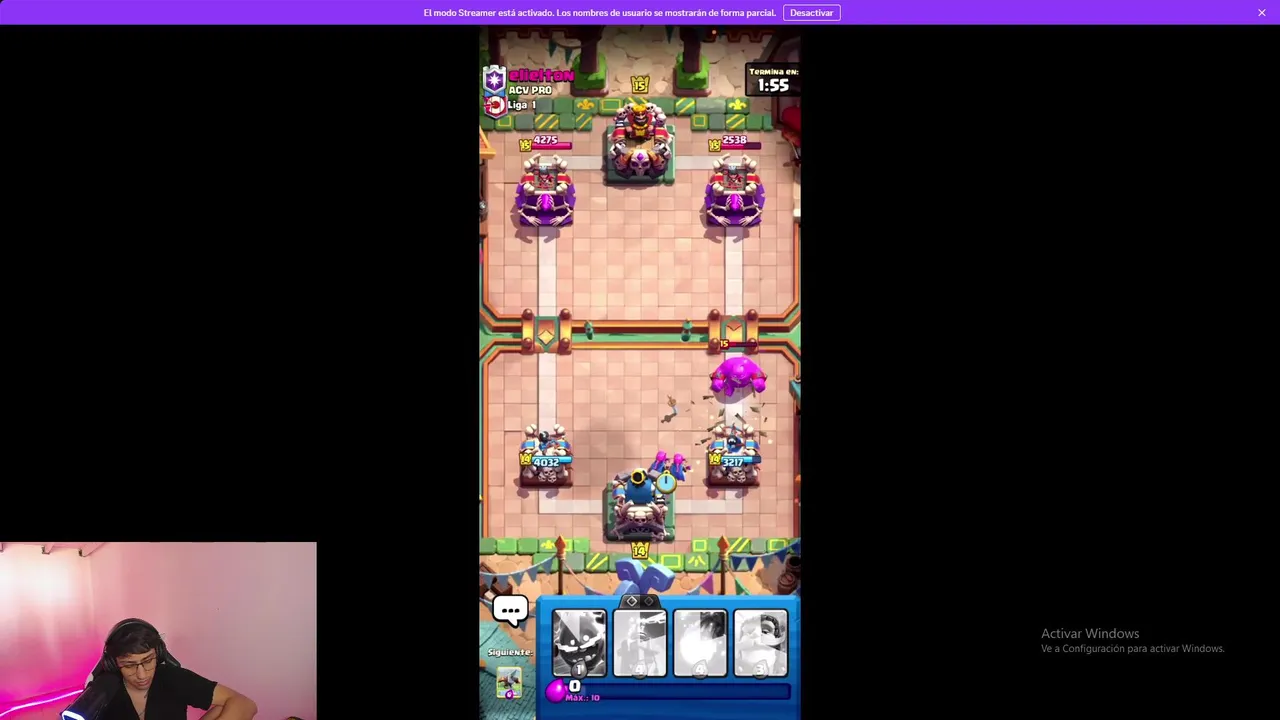Click your princess tower with 4032 health
1280x720 pixels.
(545, 455)
